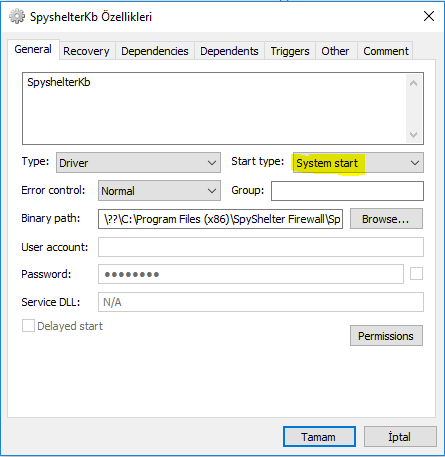Cancel with the İptal button
Image resolution: width=445 pixels, height=457 pixels.
[x=400, y=436]
